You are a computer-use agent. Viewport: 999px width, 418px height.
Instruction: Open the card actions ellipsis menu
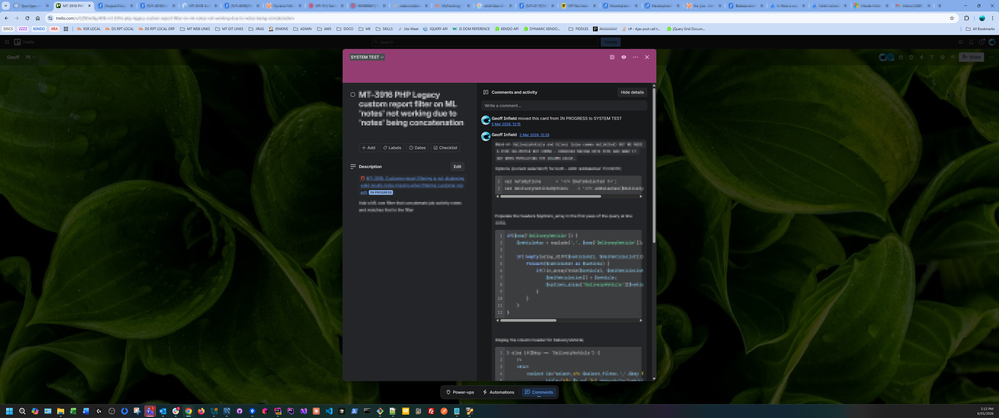pos(635,57)
